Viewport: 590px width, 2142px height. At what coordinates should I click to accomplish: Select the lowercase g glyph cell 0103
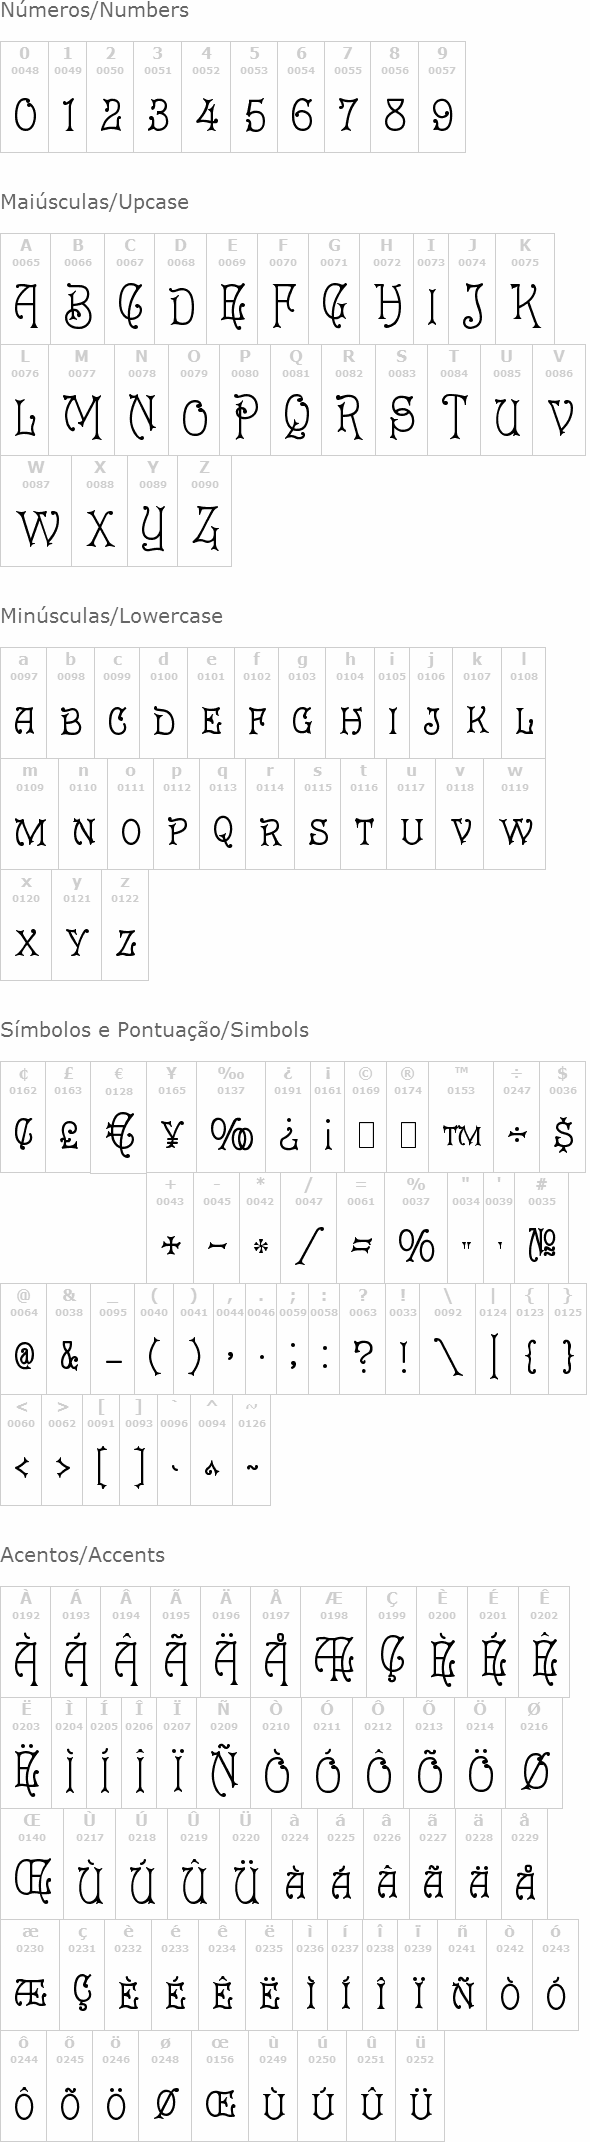[302, 703]
